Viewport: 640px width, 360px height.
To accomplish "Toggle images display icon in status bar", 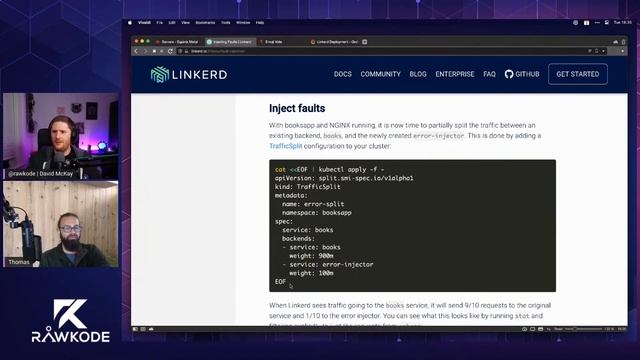I will point(540,329).
